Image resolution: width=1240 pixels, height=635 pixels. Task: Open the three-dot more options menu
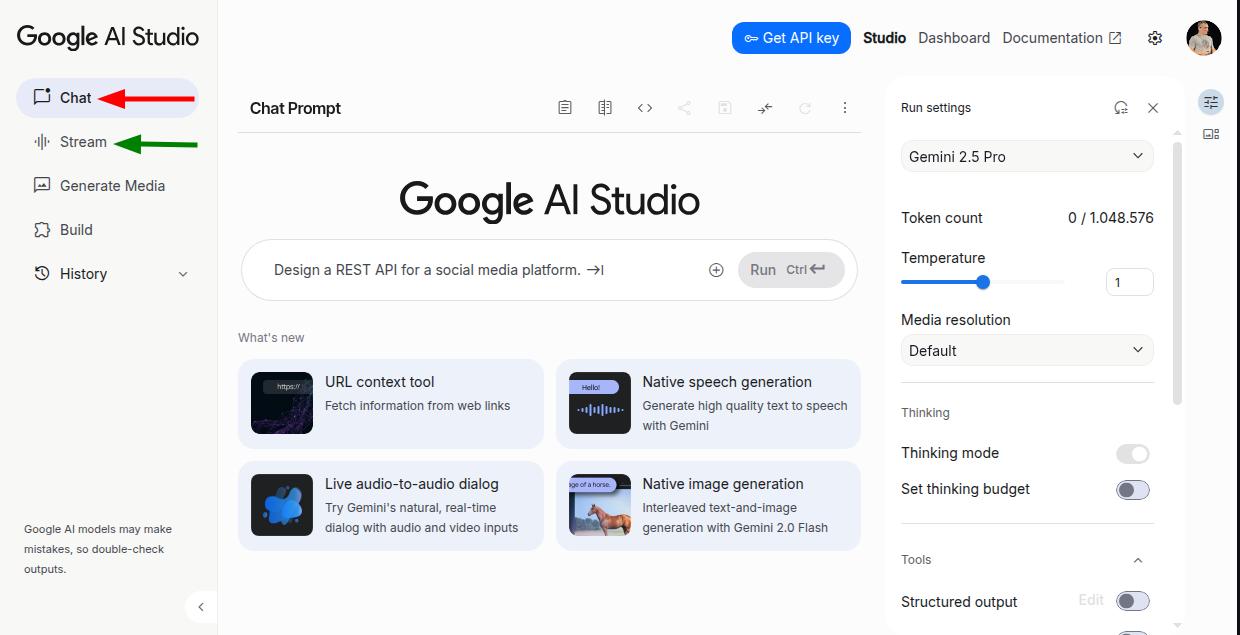click(845, 108)
